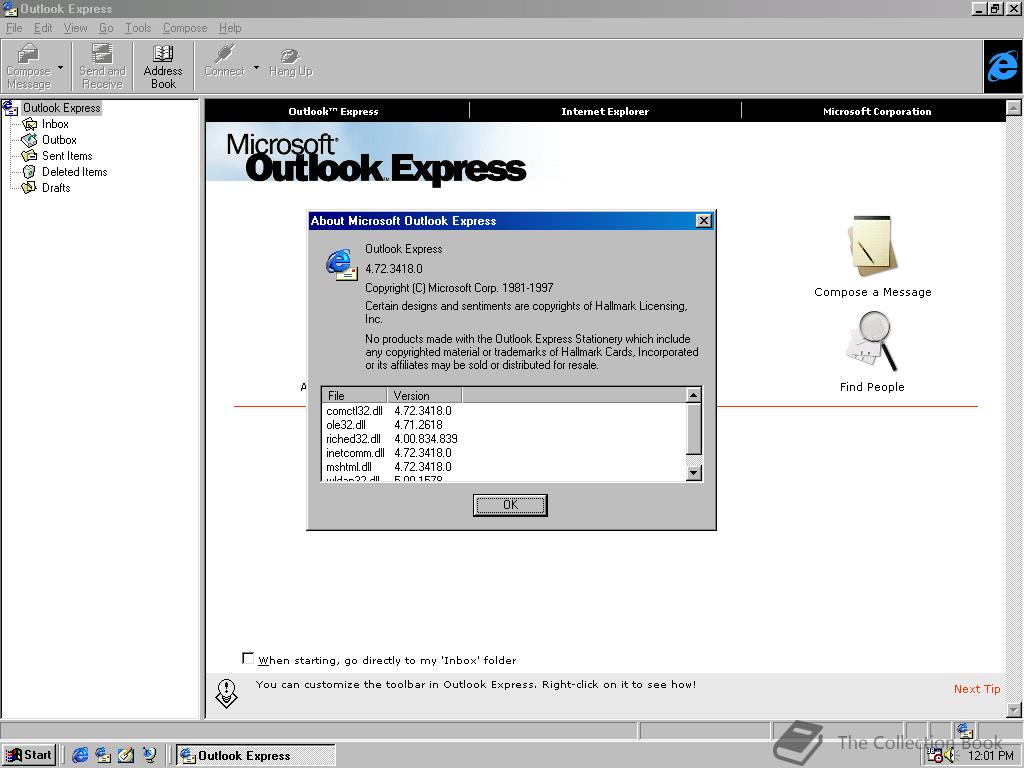Click main pane scroll down arrow
1024x768 pixels.
[x=1013, y=710]
